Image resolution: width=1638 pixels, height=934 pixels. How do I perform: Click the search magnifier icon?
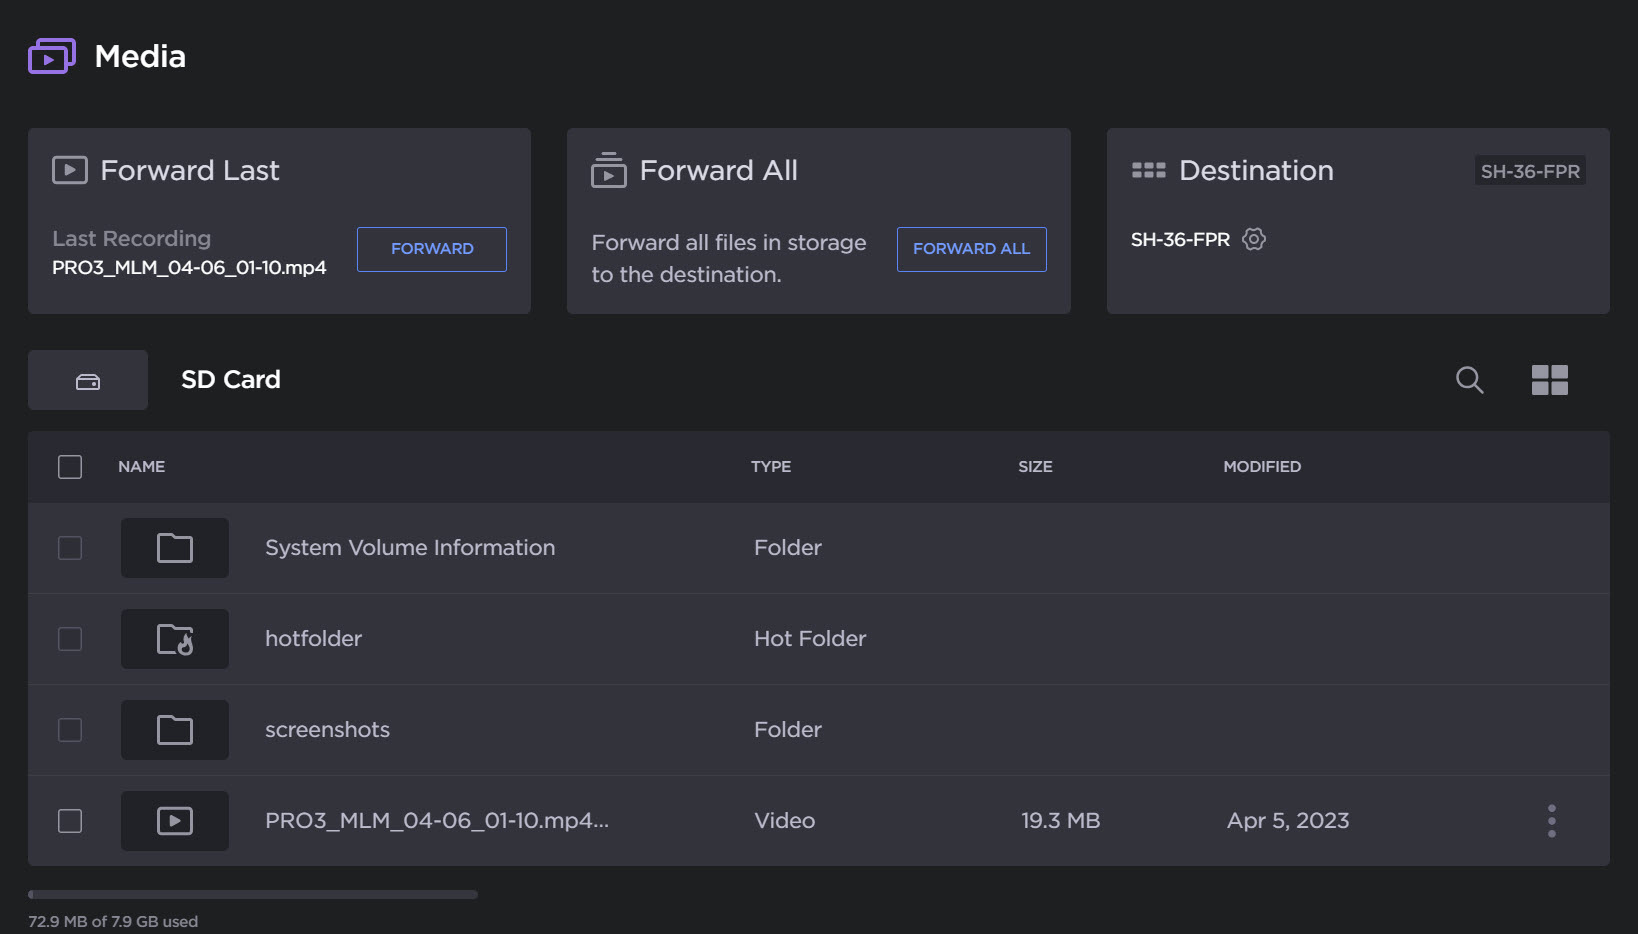[x=1469, y=380]
